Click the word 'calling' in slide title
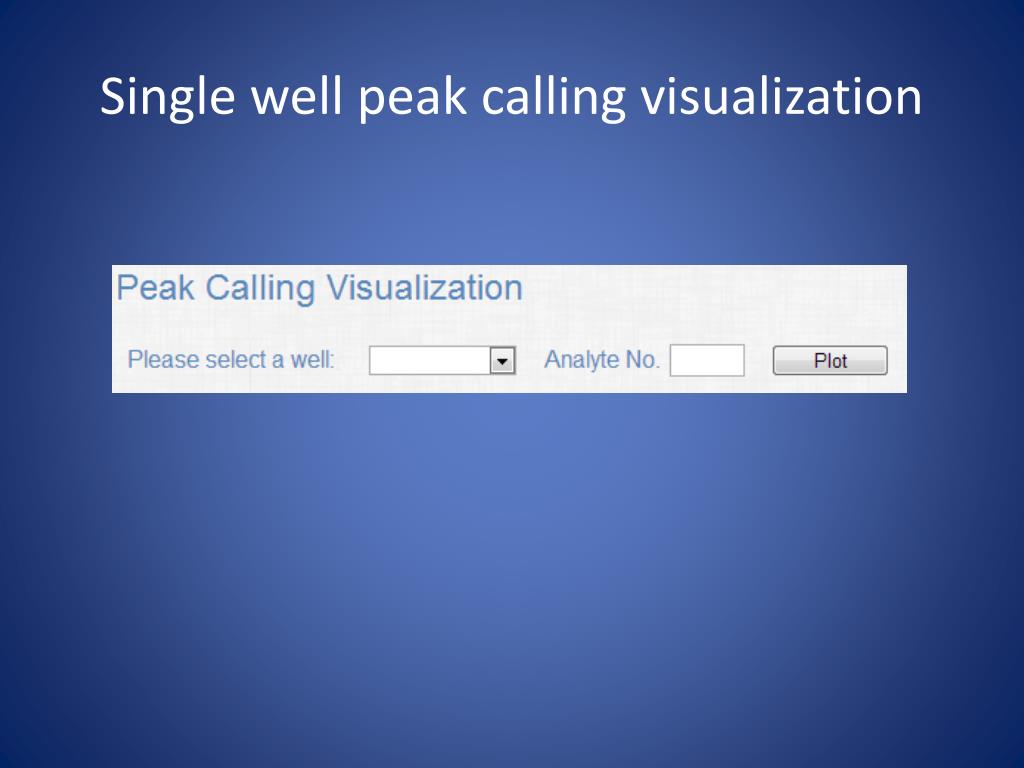 point(554,98)
